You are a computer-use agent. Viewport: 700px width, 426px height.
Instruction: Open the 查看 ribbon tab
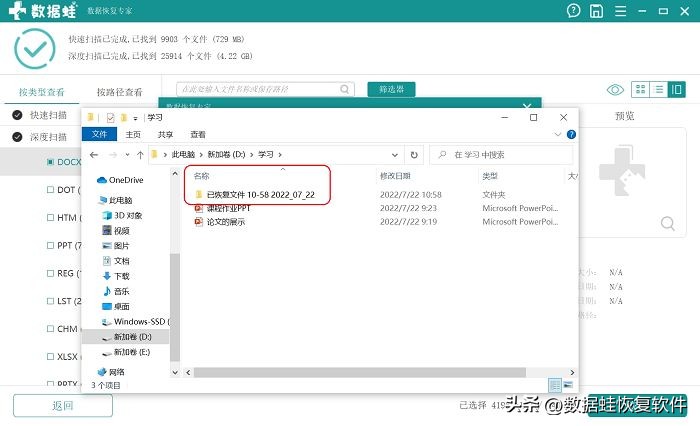click(x=198, y=134)
